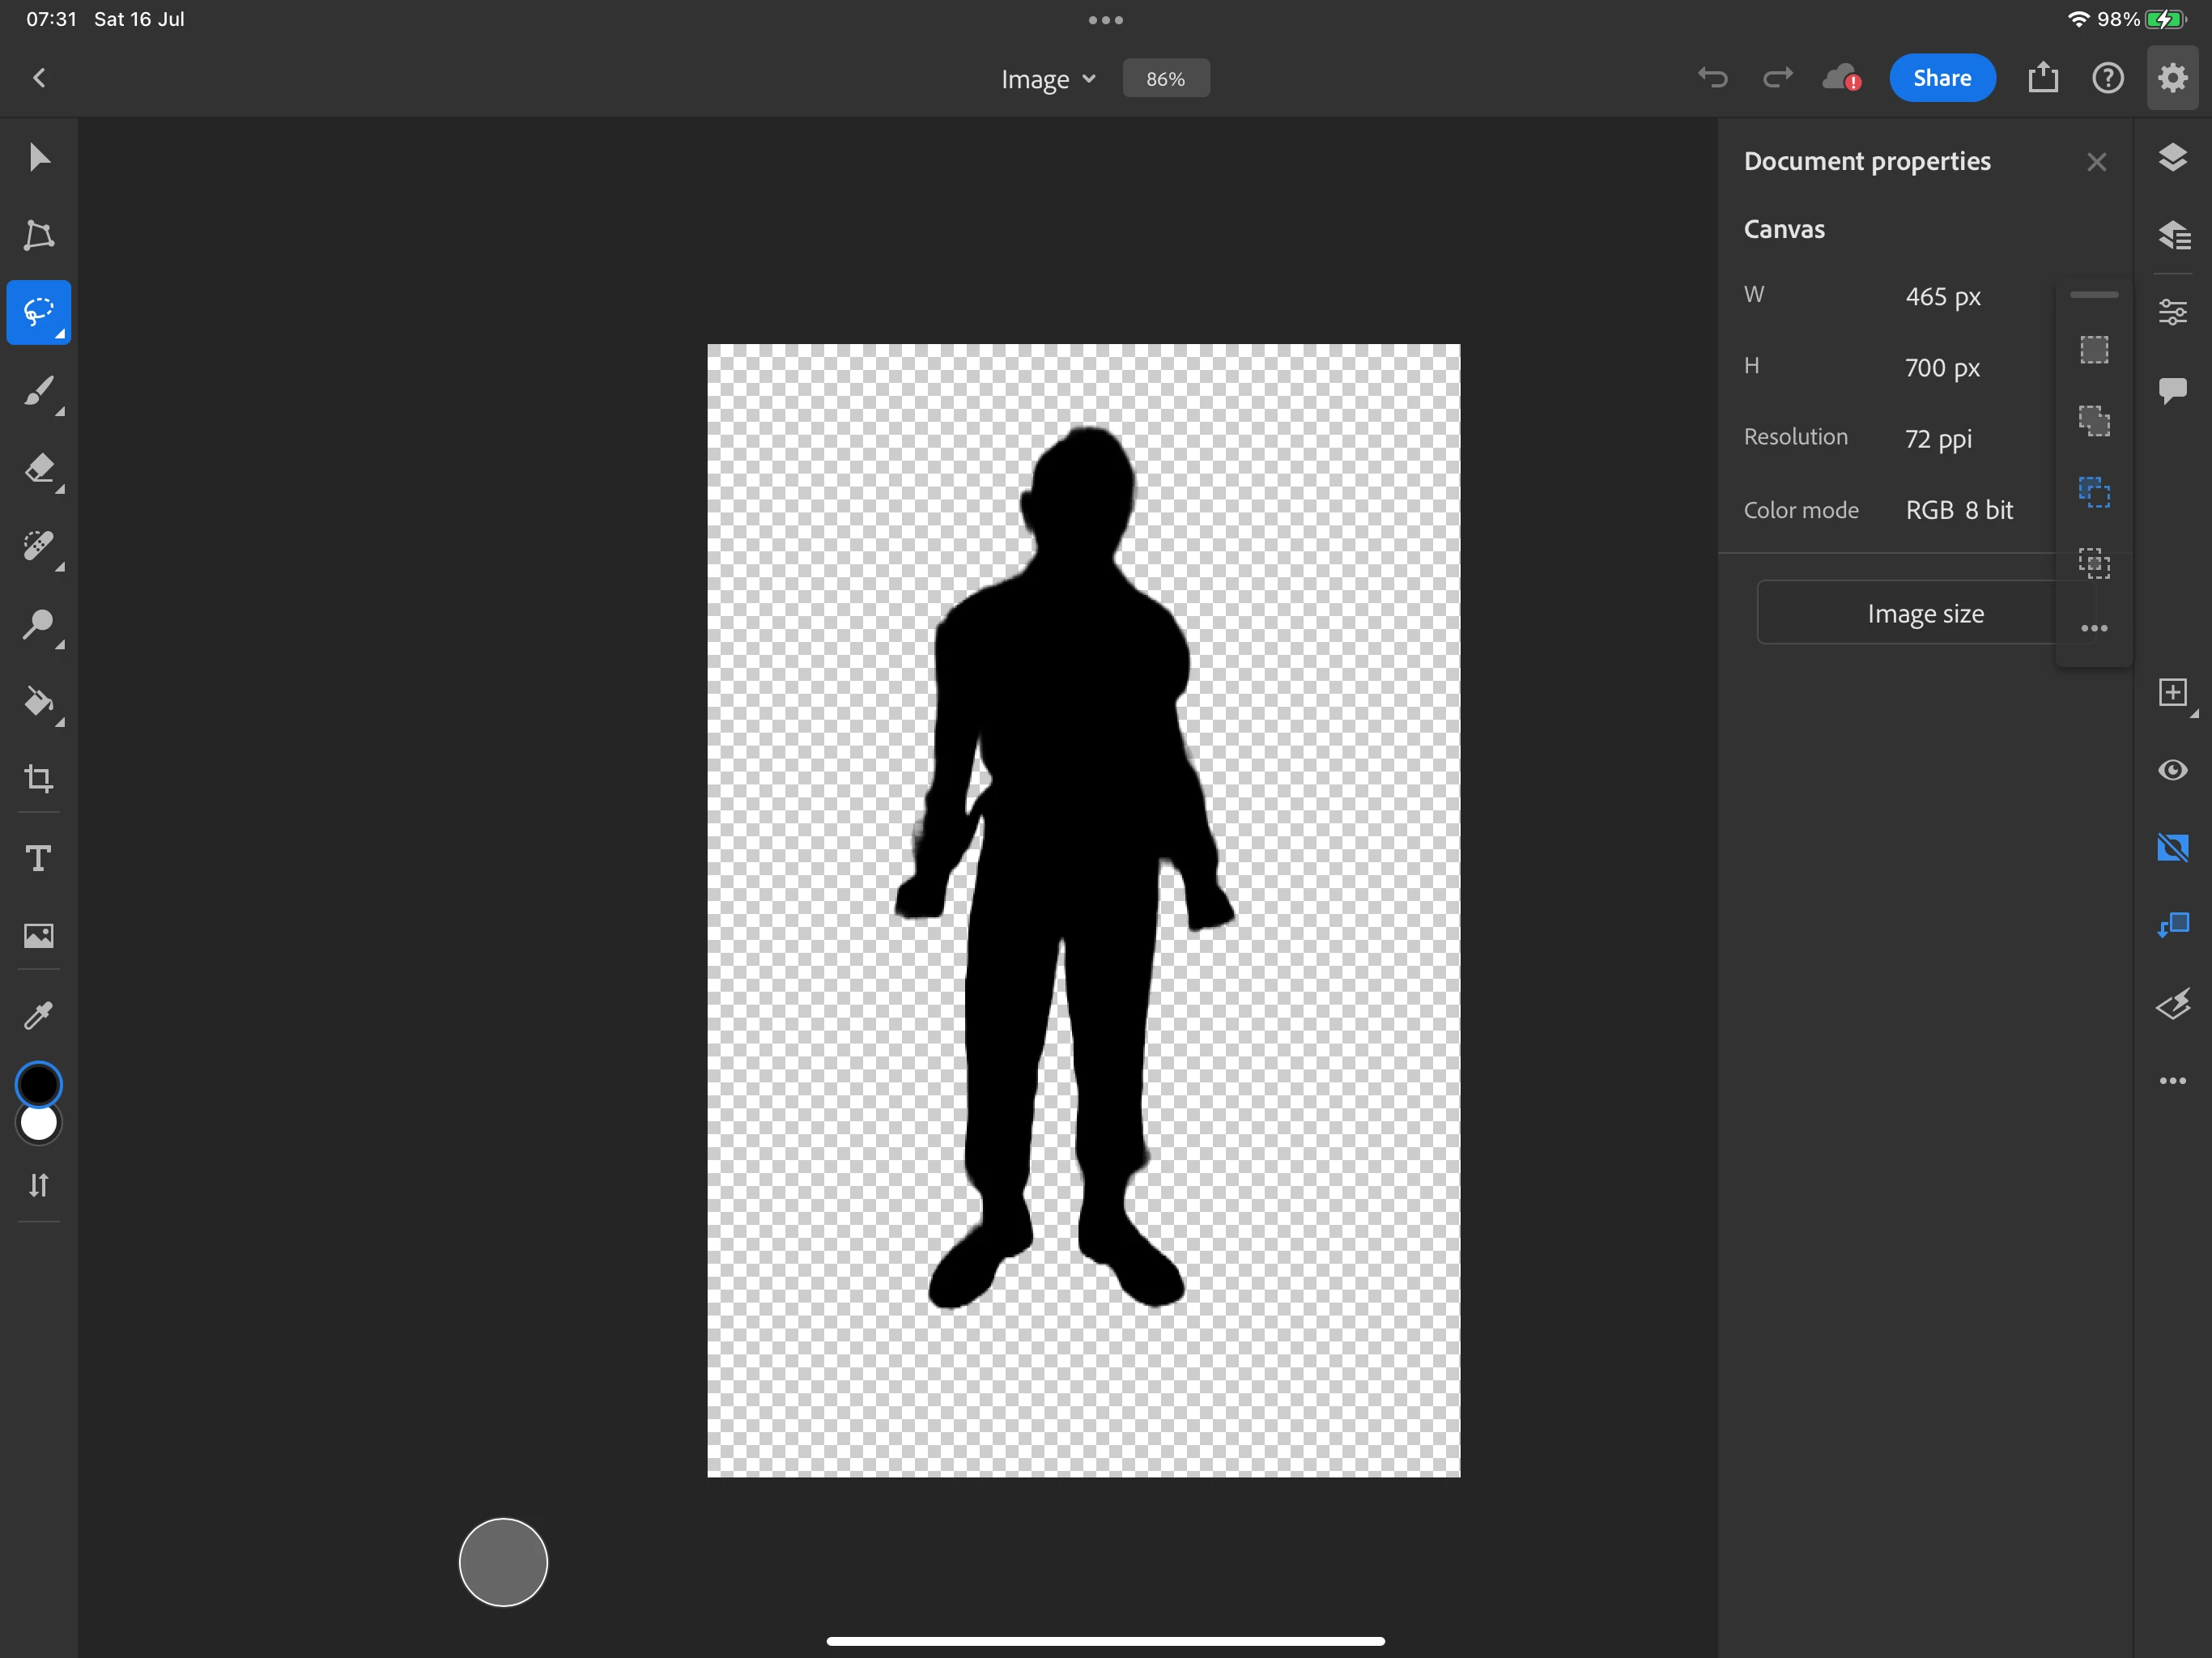Open the black foreground color swatch

tap(39, 1084)
